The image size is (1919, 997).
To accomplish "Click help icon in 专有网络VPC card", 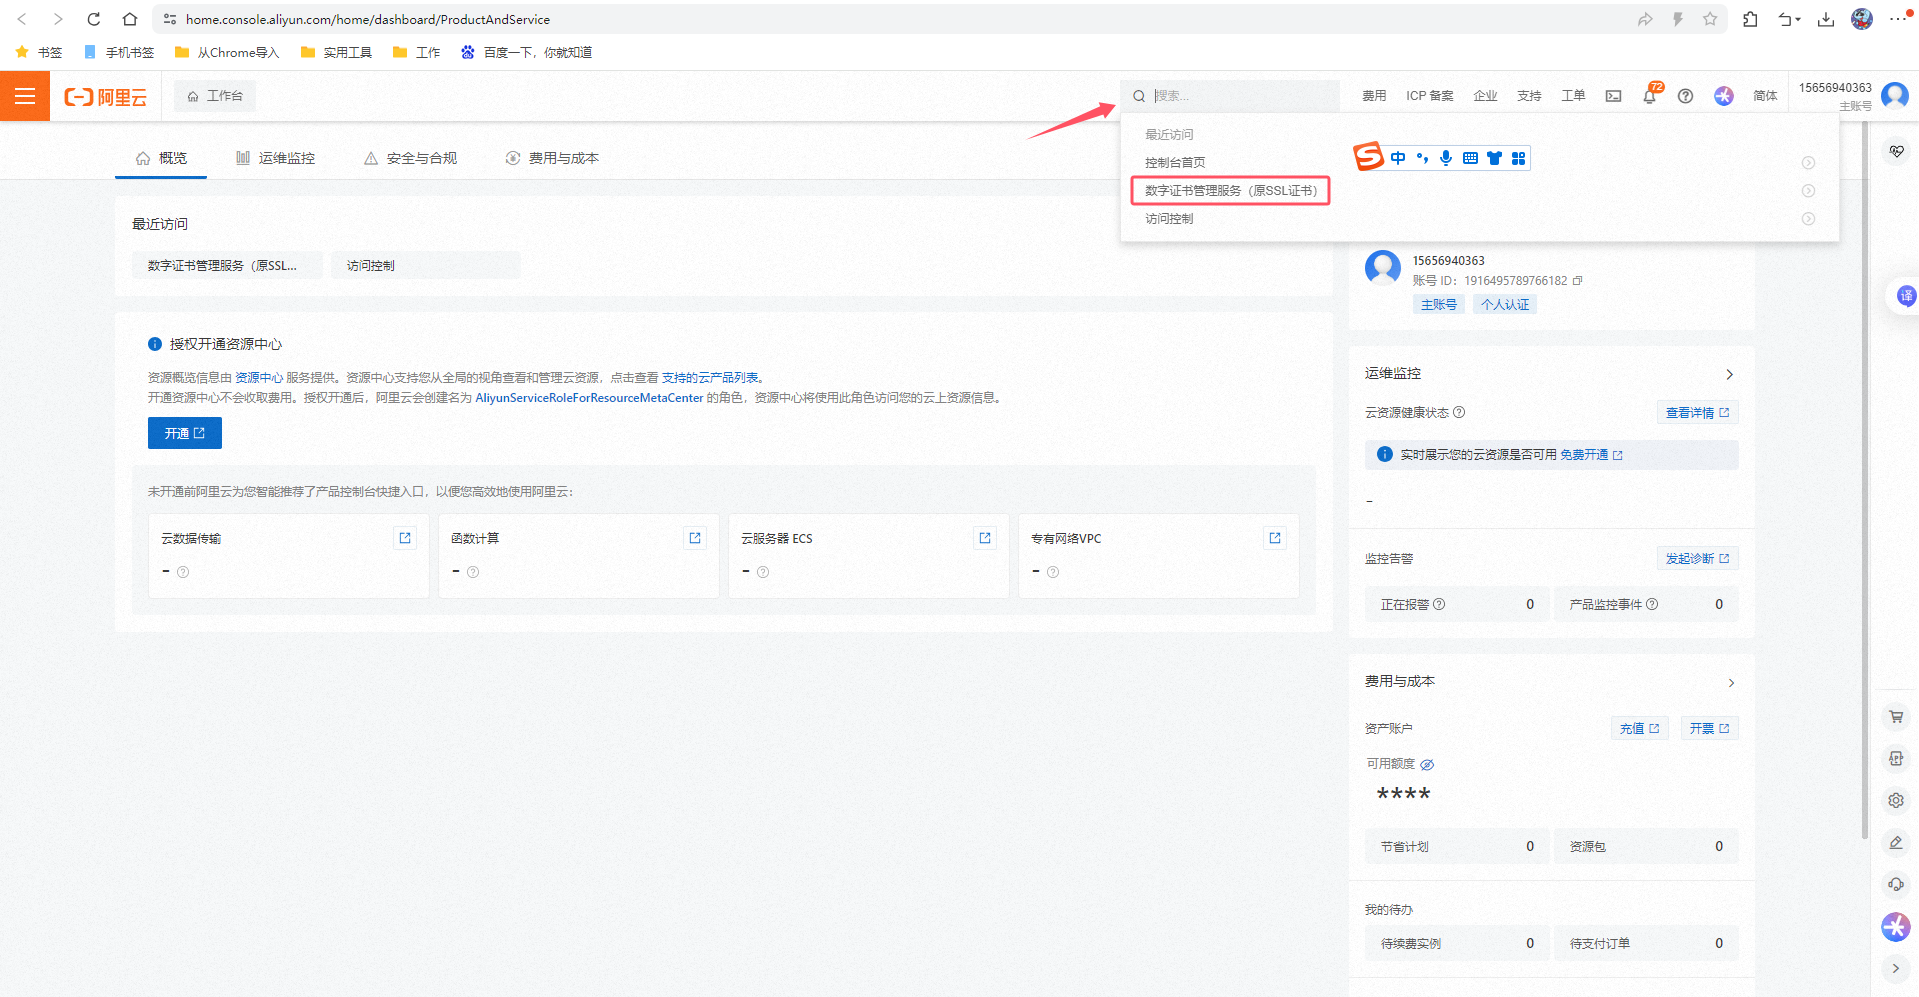I will pyautogui.click(x=1053, y=572).
